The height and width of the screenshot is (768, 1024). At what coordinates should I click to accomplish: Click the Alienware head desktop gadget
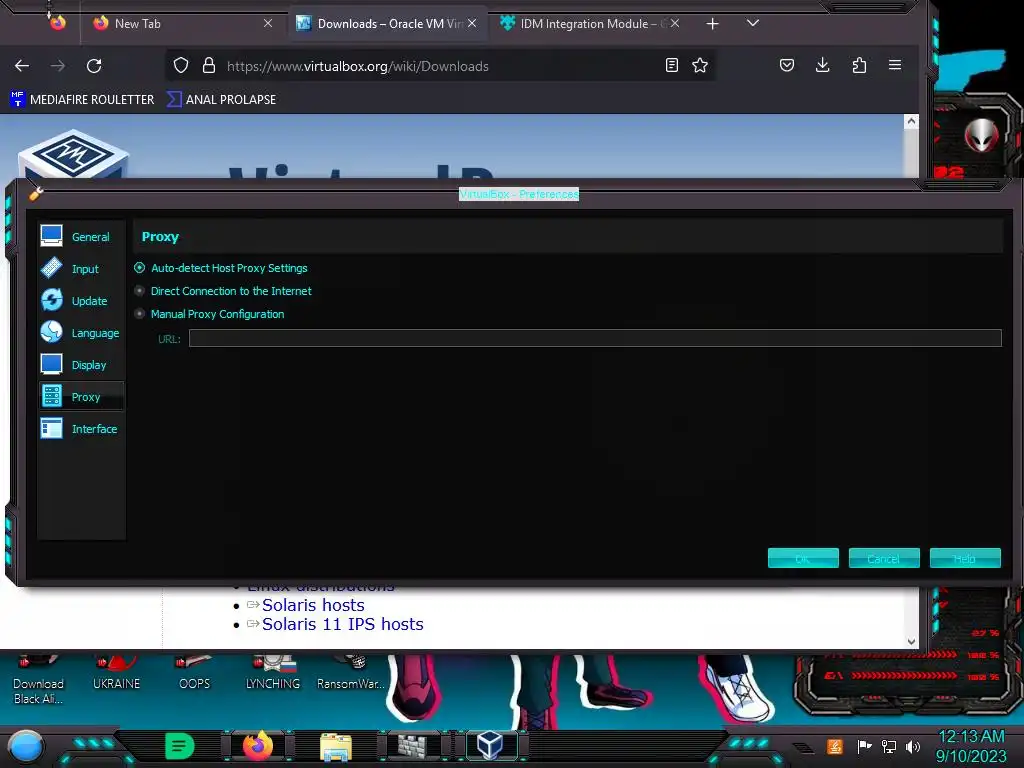[x=982, y=136]
